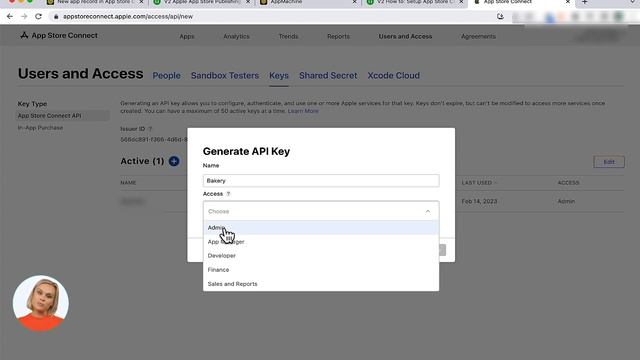Click the NAME column header
The width and height of the screenshot is (640, 360).
tap(128, 182)
